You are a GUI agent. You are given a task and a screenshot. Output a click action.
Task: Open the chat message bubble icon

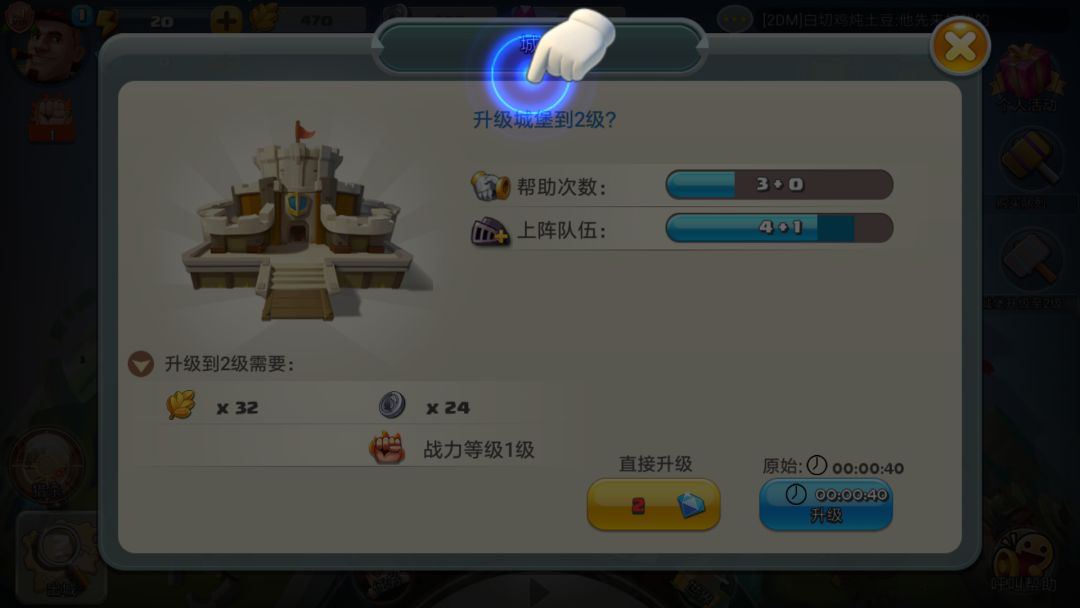coord(734,19)
